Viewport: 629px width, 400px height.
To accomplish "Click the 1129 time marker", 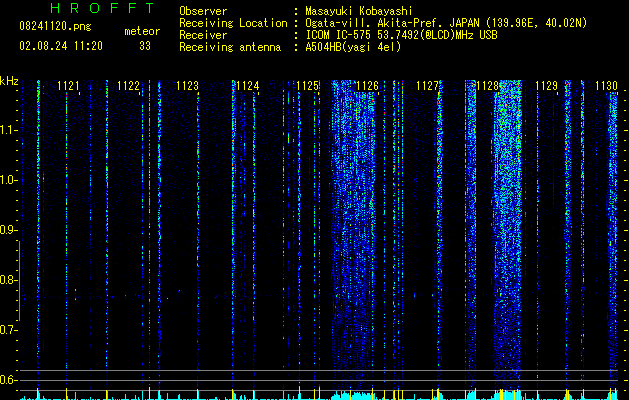I will point(547,86).
